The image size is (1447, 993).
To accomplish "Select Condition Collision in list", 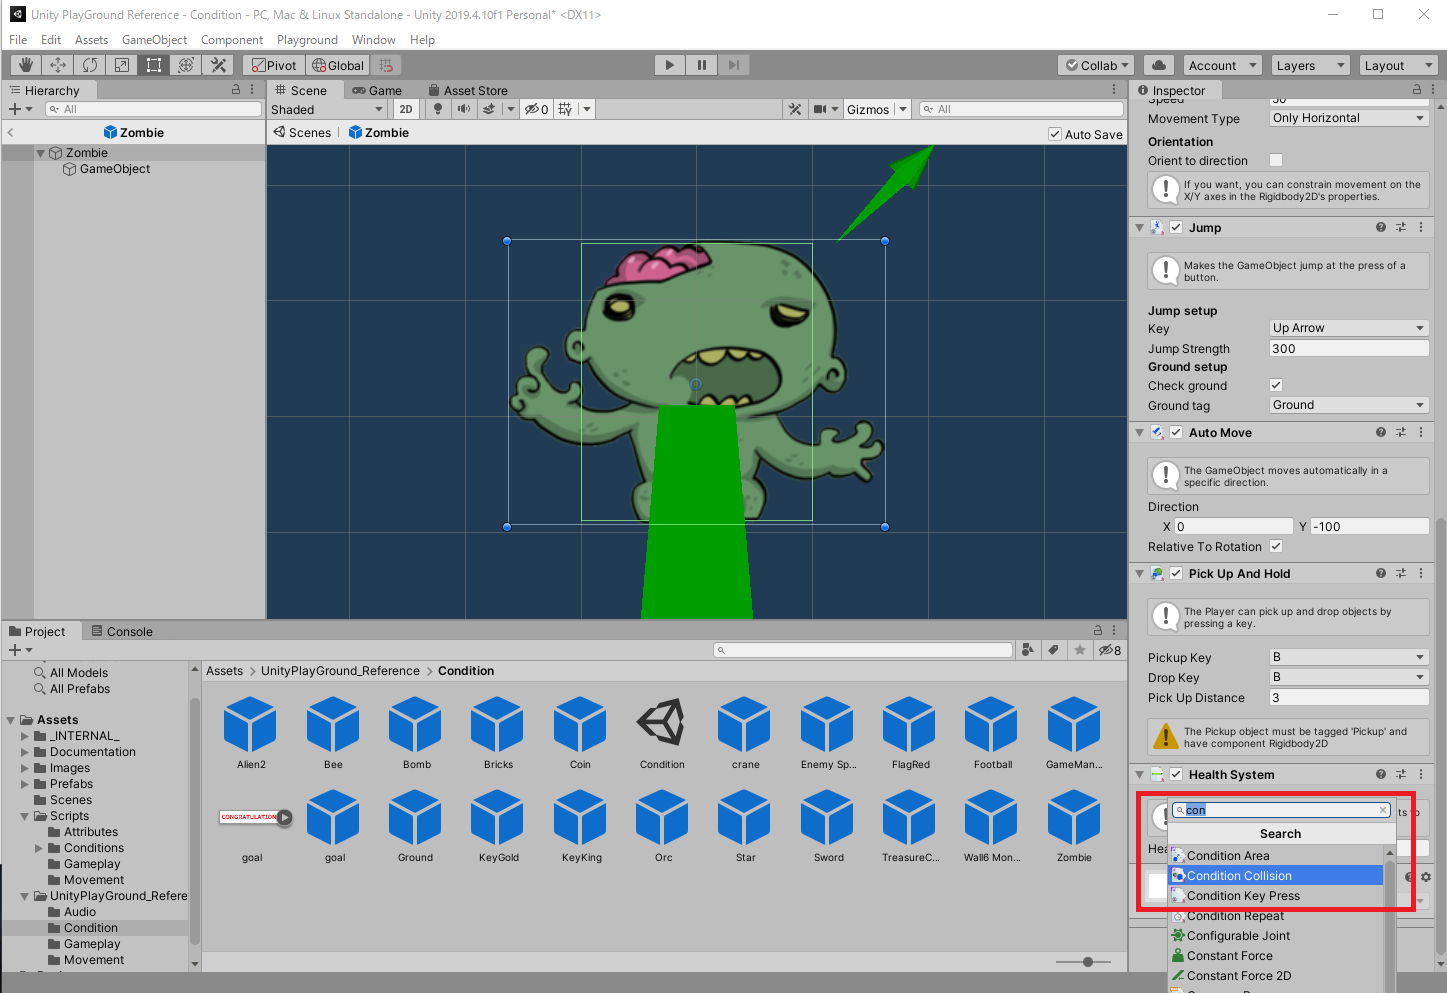I will [x=1276, y=876].
